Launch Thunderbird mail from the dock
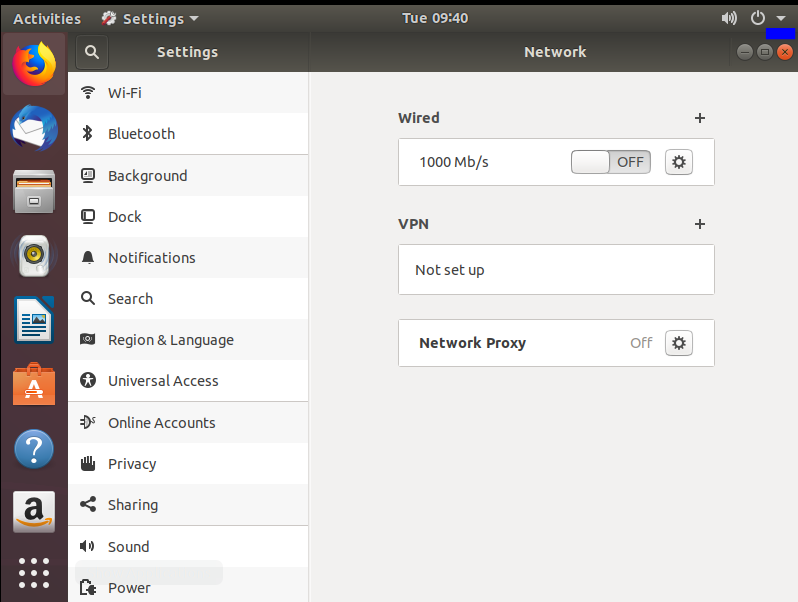 pos(34,128)
